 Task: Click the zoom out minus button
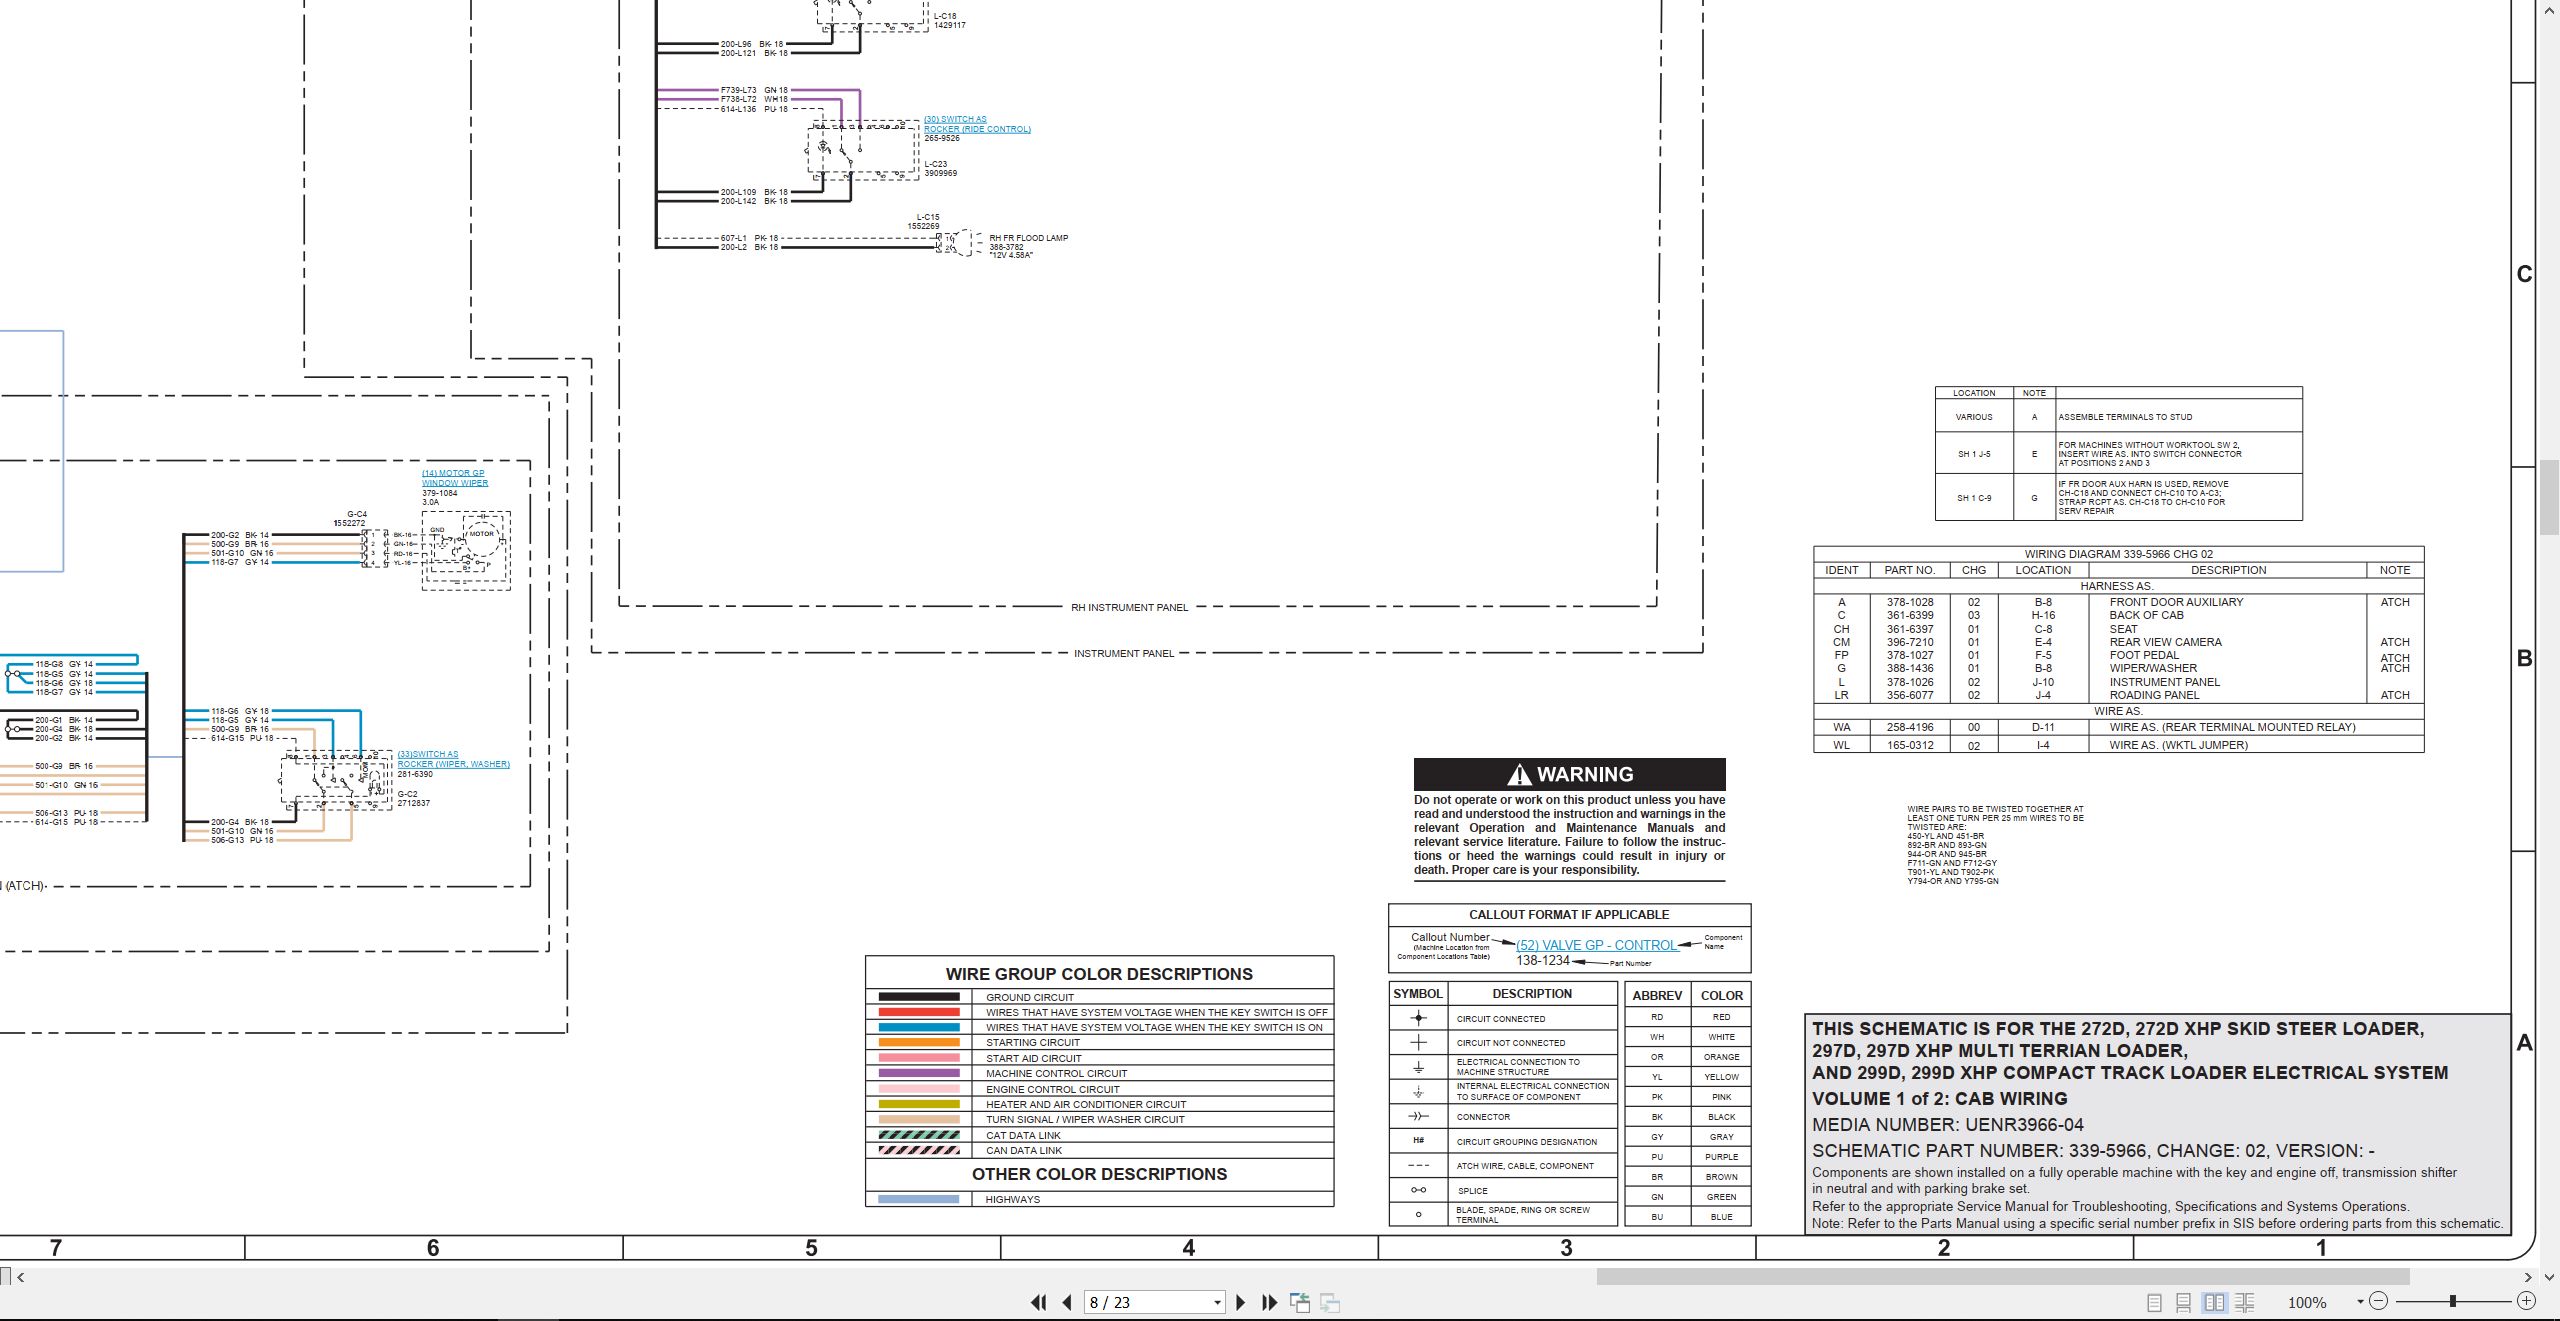[x=2379, y=1301]
